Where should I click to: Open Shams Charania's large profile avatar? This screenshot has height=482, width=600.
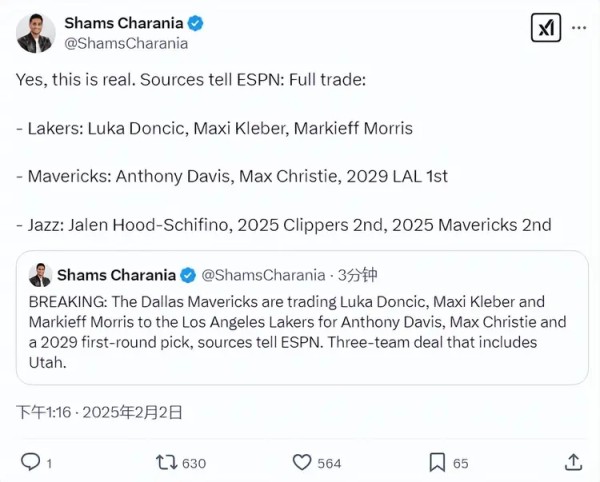[x=36, y=33]
